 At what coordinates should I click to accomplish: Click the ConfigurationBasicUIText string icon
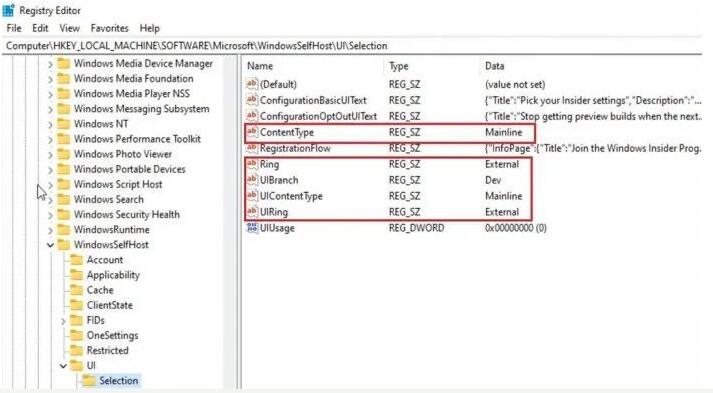(x=251, y=100)
